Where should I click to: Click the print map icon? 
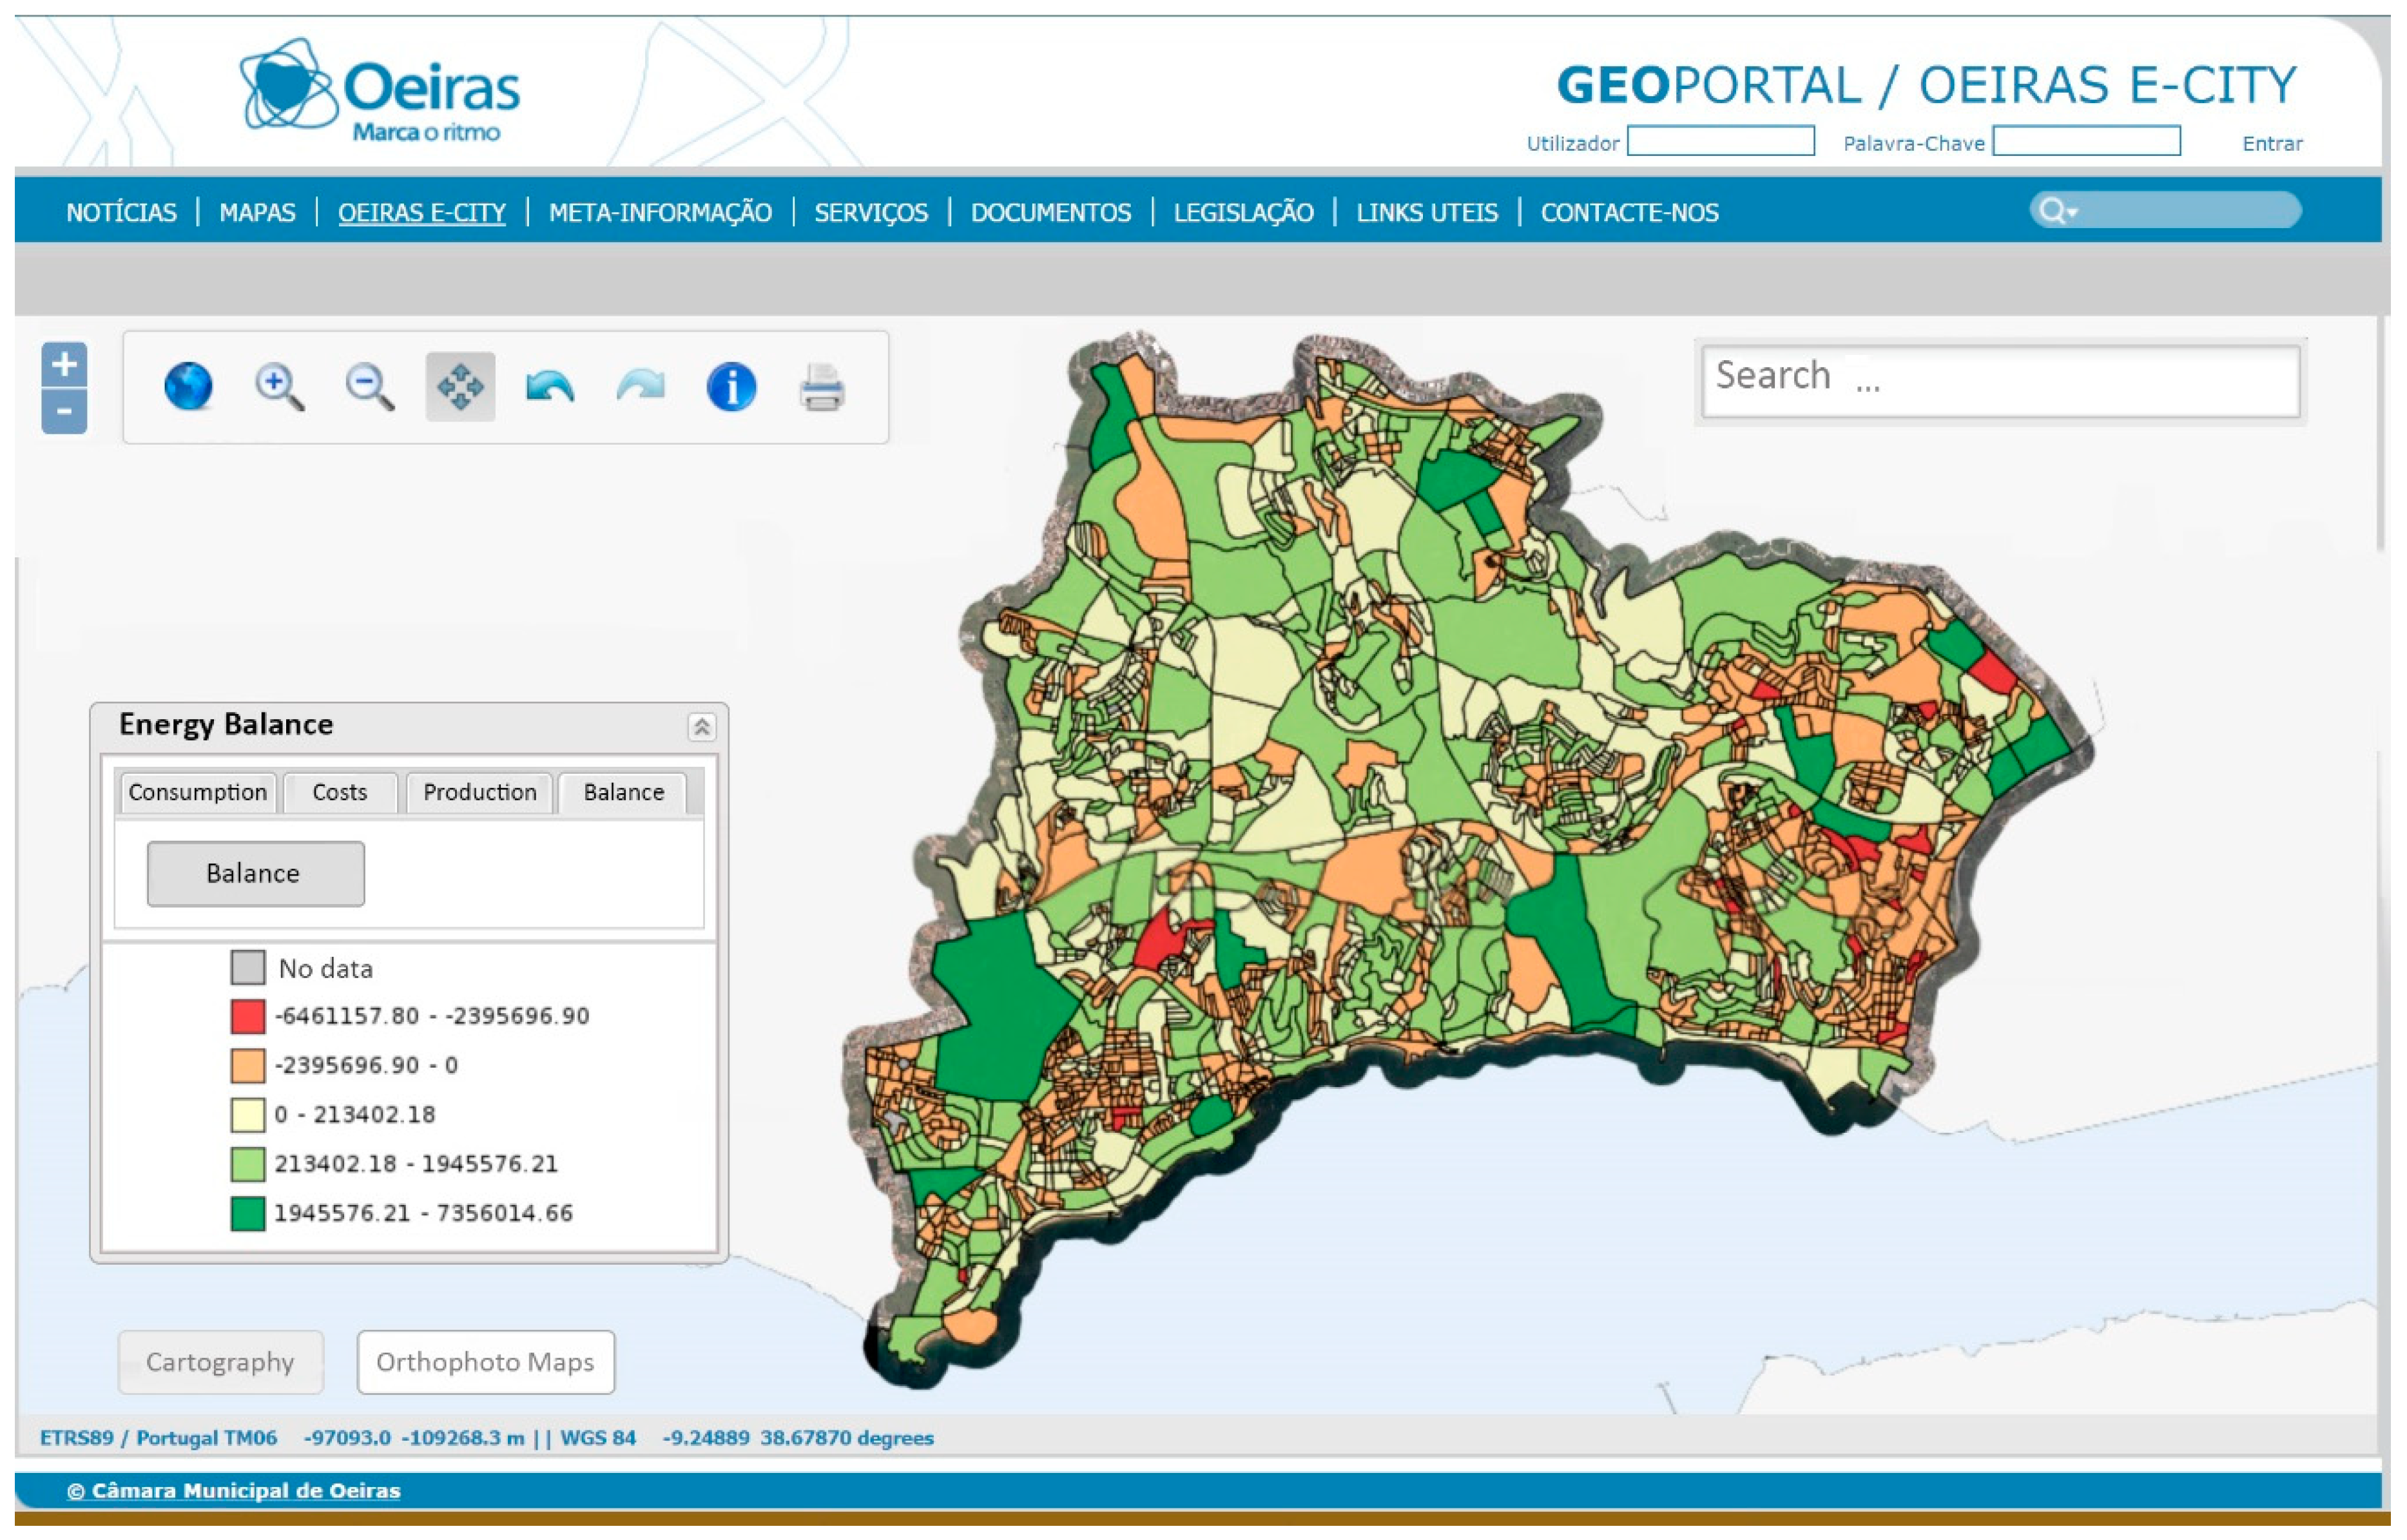click(x=822, y=387)
